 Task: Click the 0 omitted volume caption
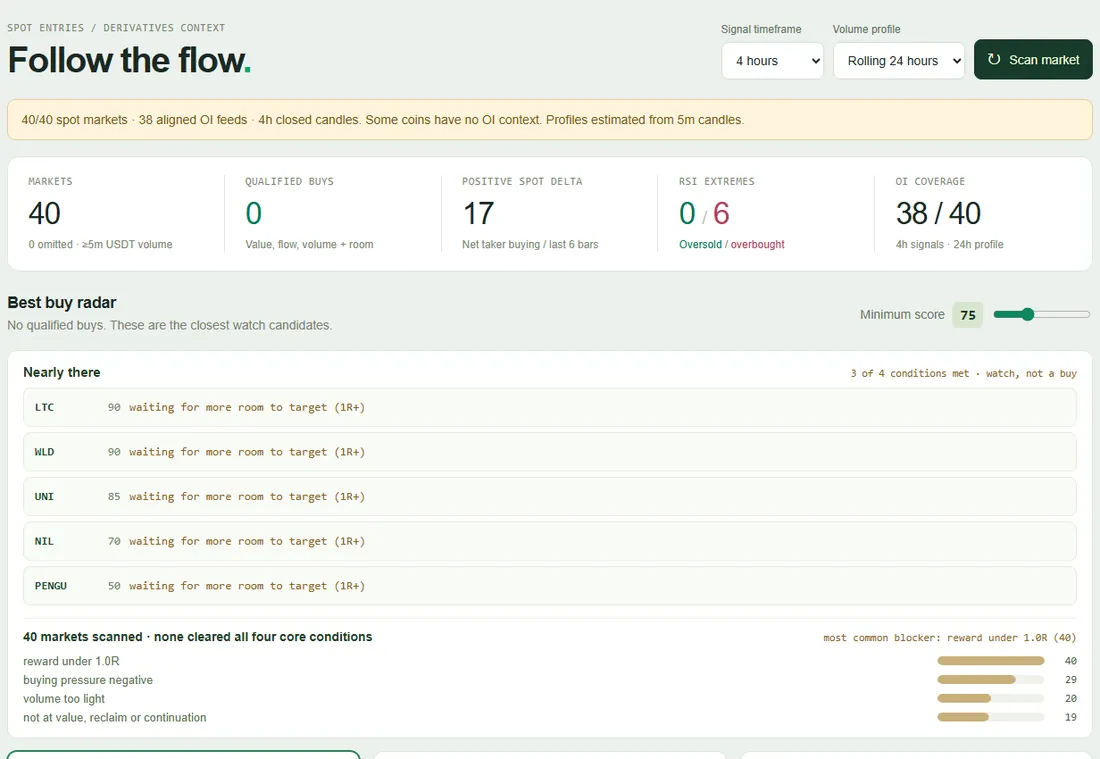pyautogui.click(x=100, y=244)
